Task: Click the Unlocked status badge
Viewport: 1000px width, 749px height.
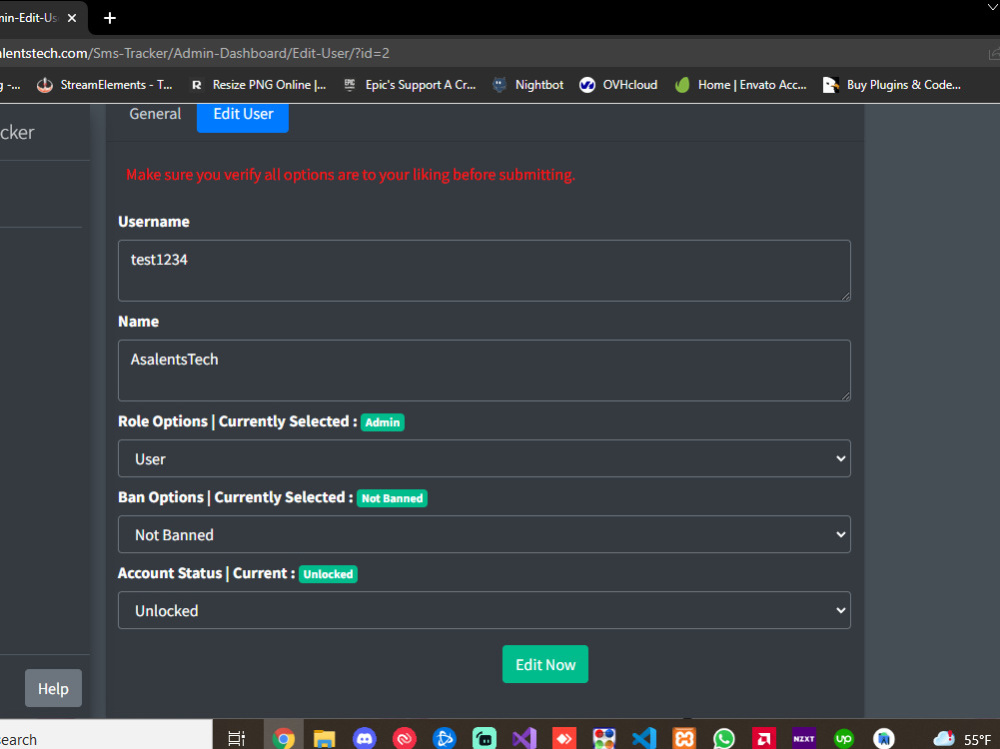Action: click(x=328, y=574)
